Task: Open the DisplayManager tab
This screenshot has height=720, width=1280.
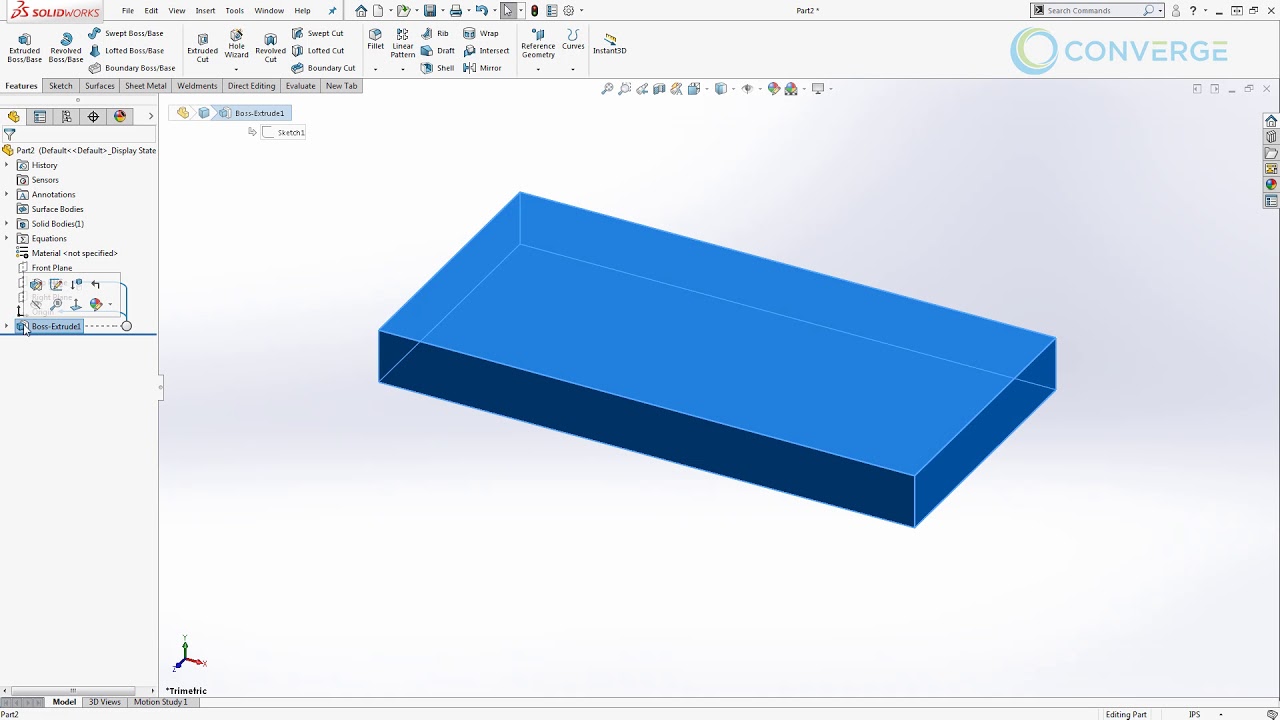Action: point(120,117)
